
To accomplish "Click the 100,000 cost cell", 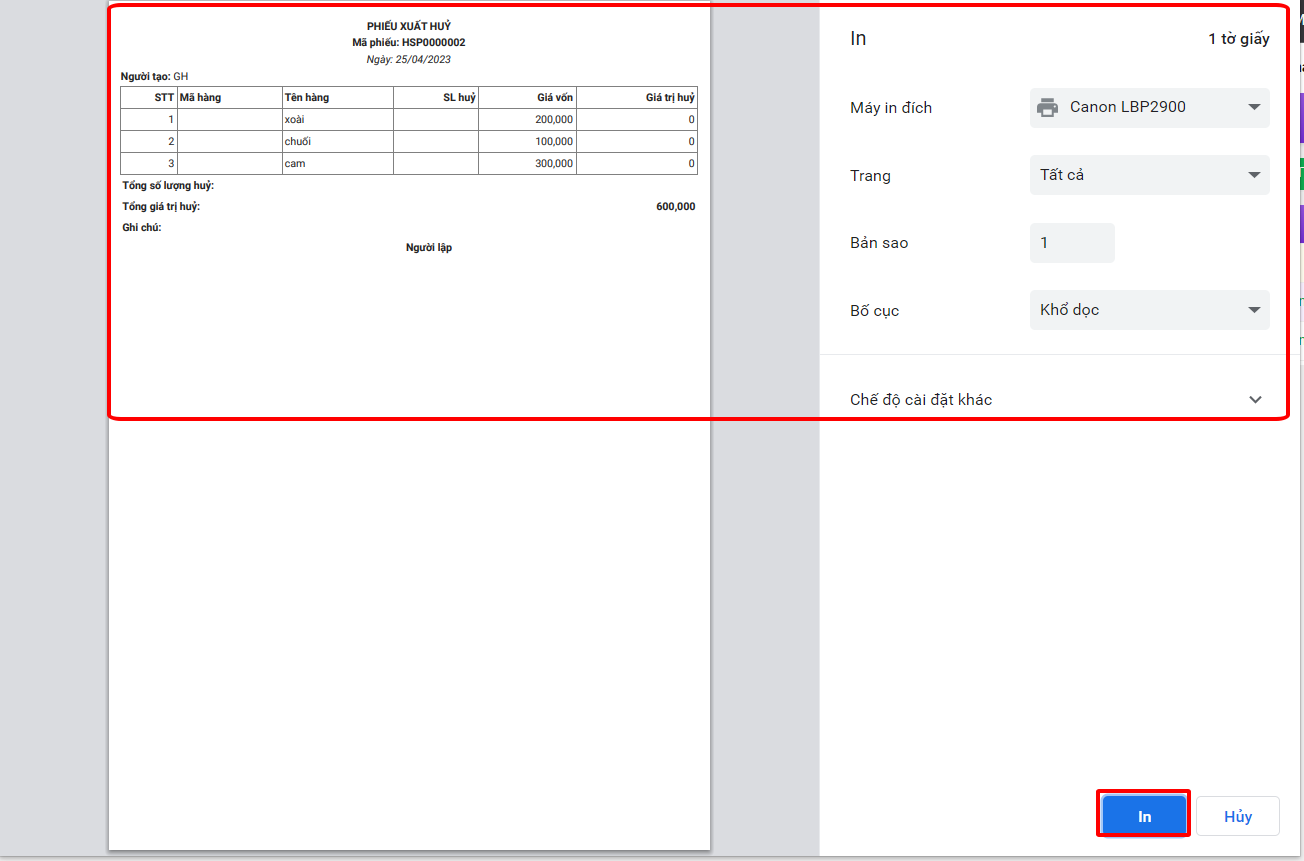I will tap(527, 142).
